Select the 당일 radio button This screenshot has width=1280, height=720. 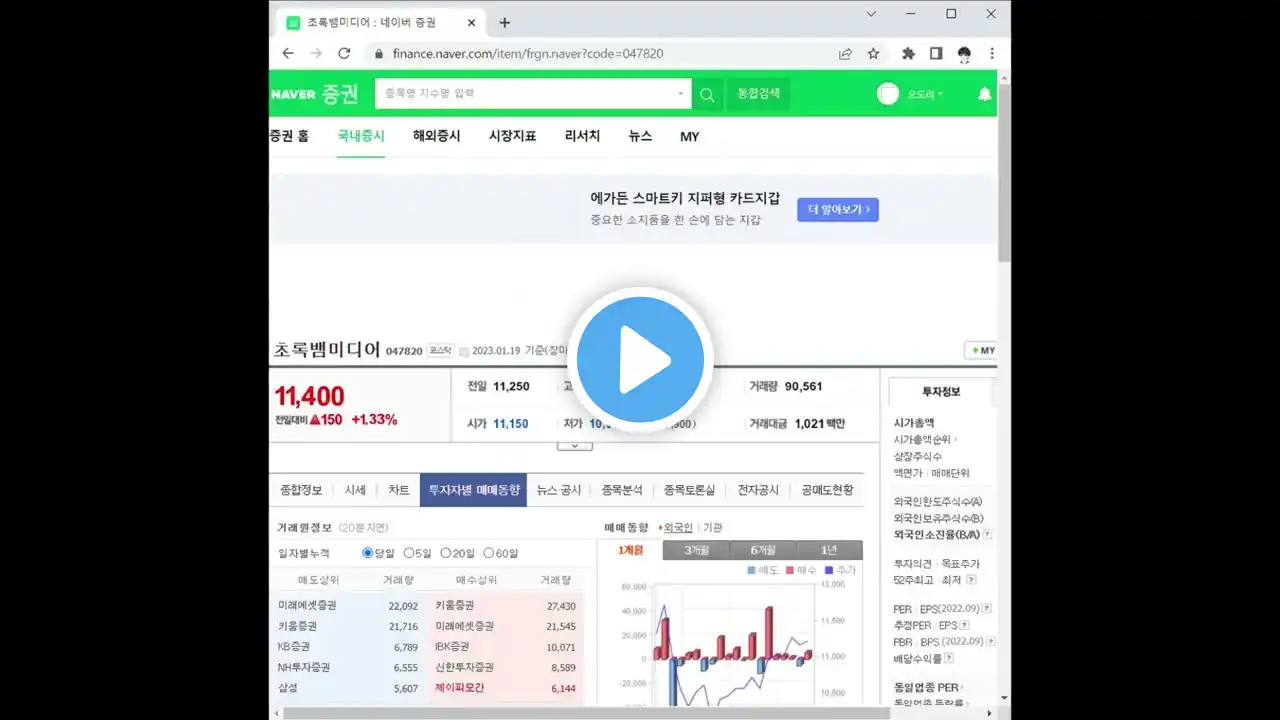point(367,553)
